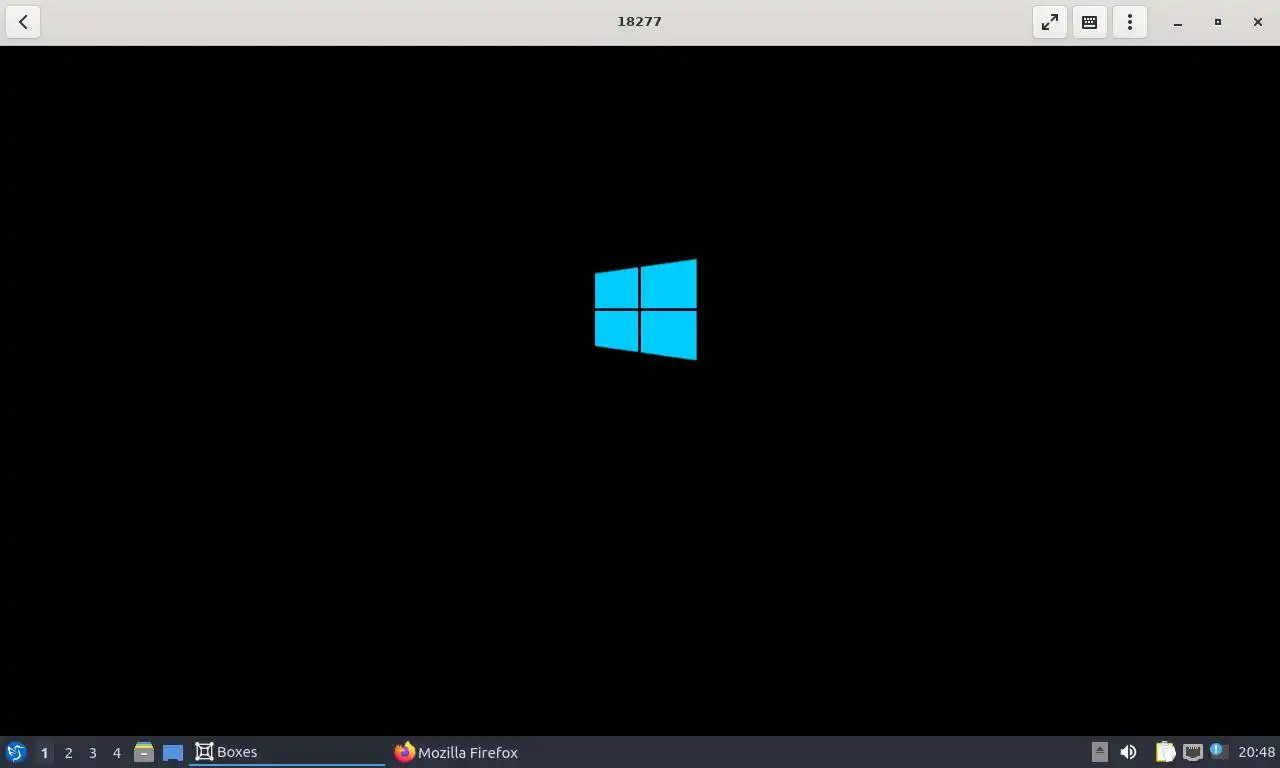The height and width of the screenshot is (768, 1280).
Task: Show the desktop using panel icon
Action: point(173,752)
